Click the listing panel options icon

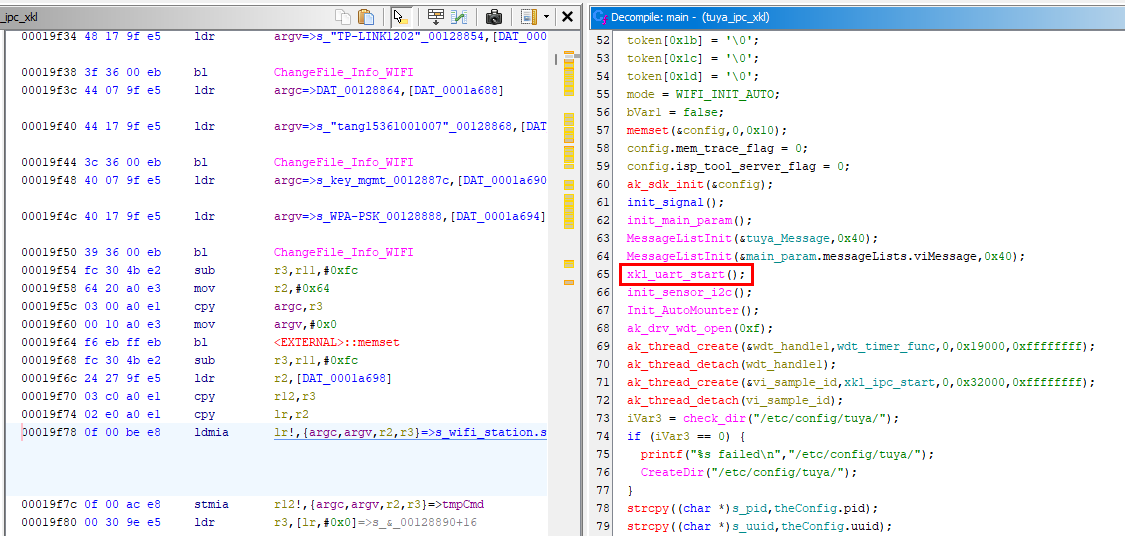pyautogui.click(x=526, y=17)
